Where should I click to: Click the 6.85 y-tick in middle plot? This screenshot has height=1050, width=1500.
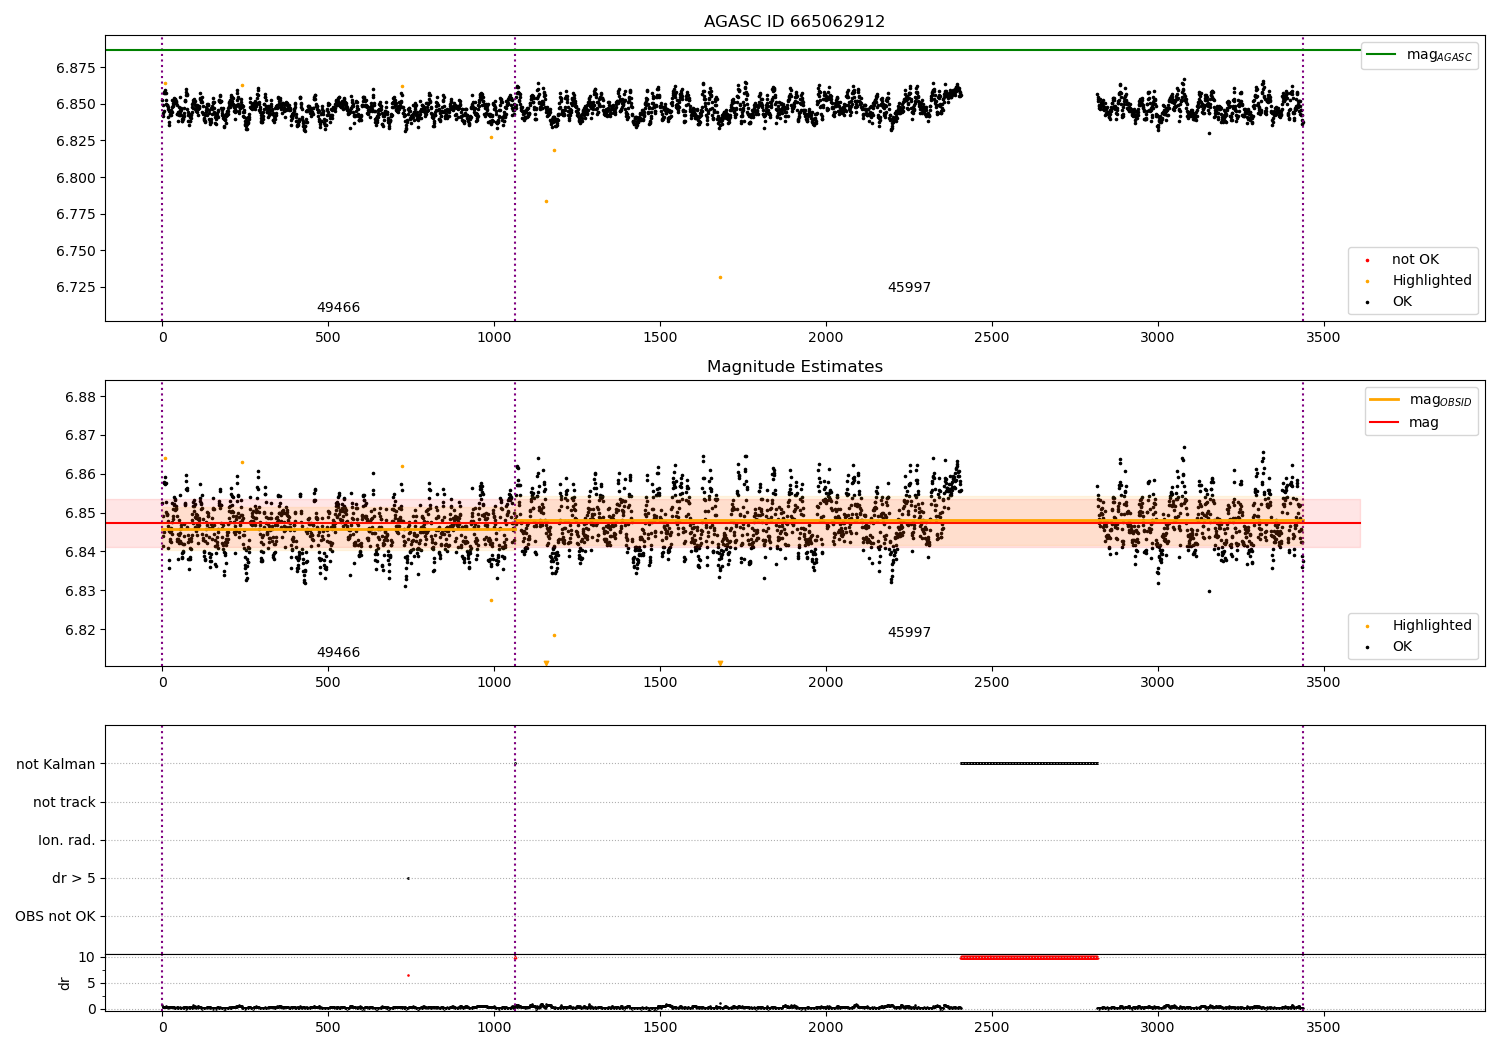[x=80, y=513]
